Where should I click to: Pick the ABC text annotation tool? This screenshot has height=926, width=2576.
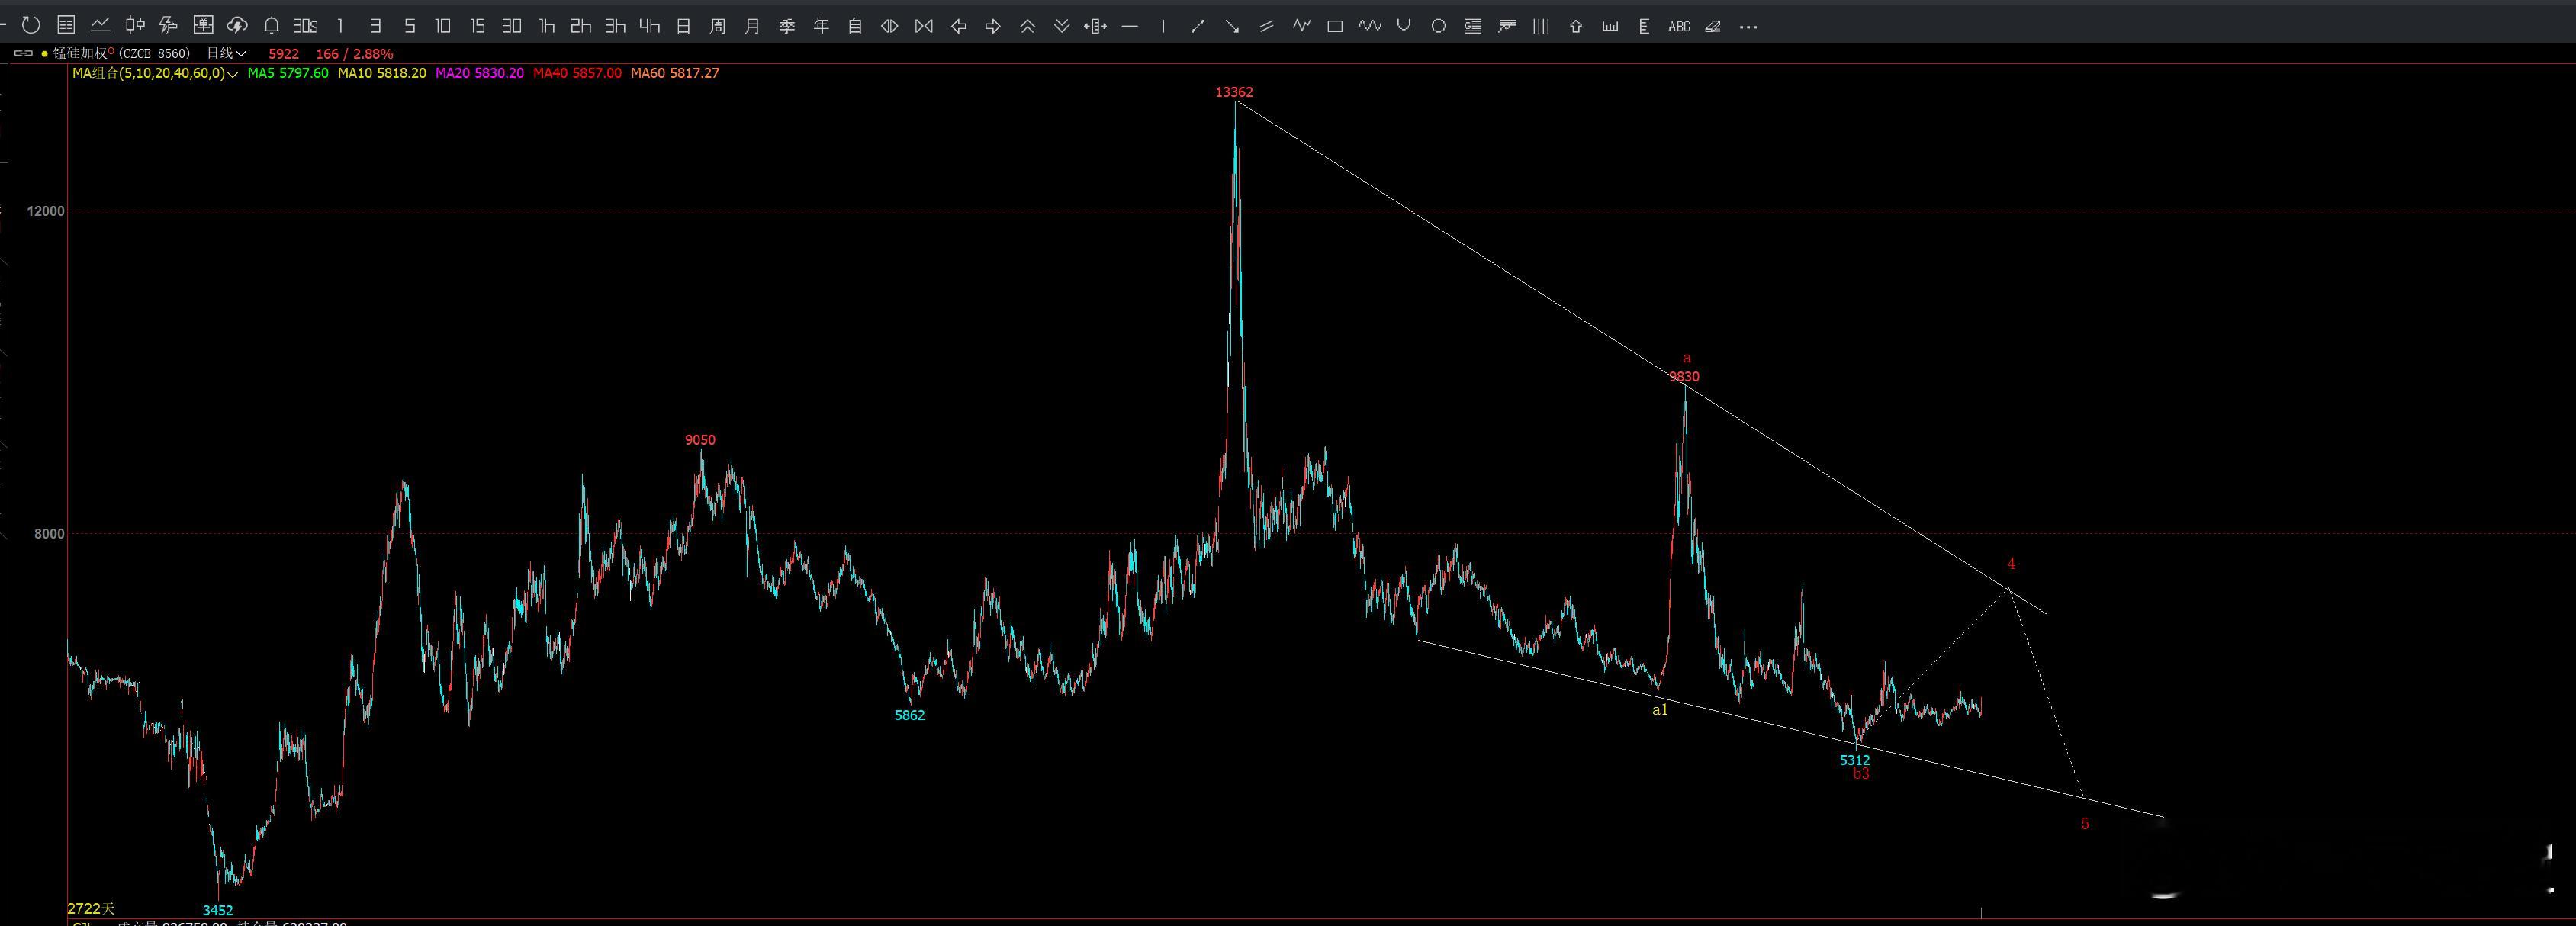tap(1678, 27)
